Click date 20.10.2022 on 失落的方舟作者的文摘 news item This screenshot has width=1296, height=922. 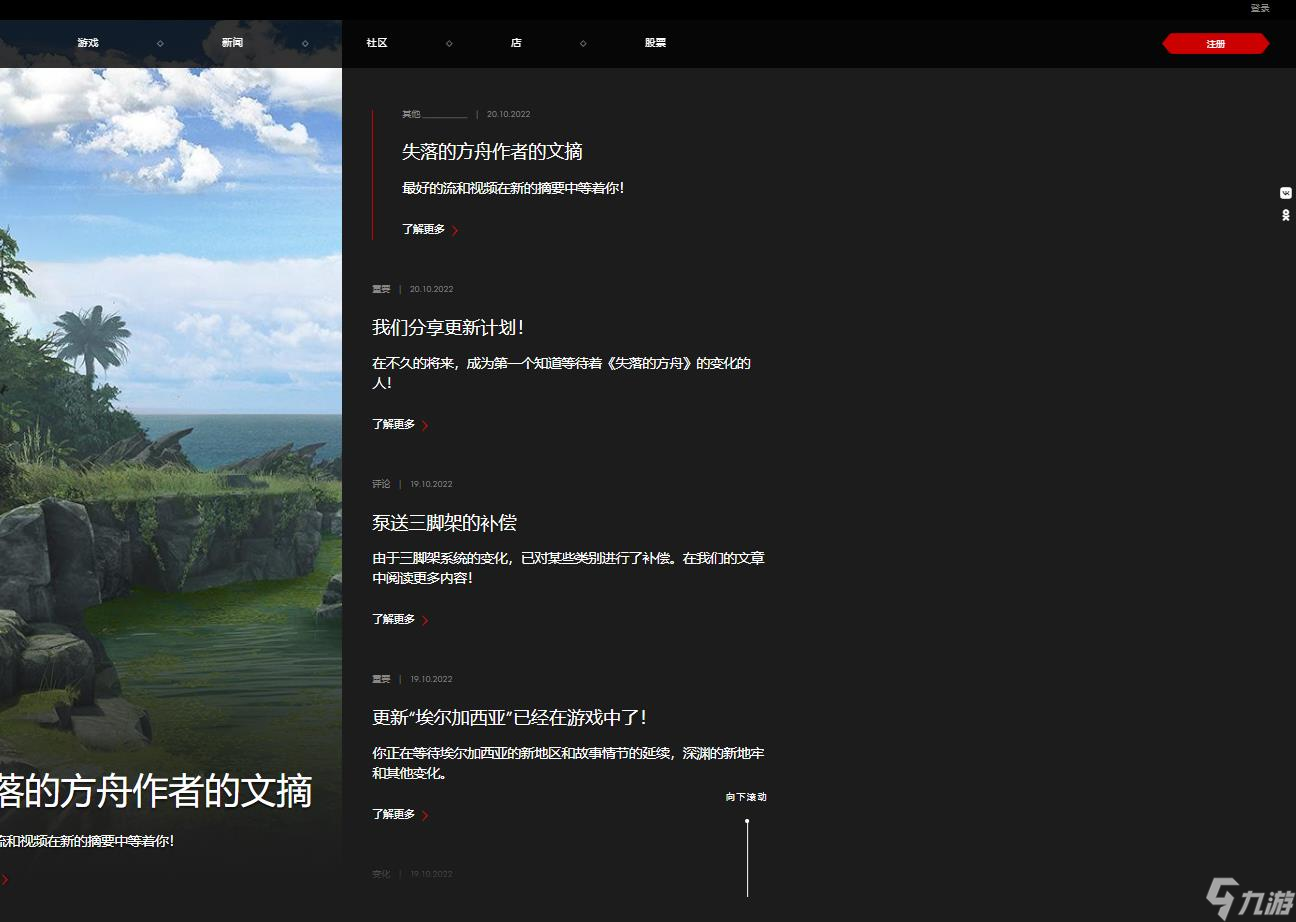coord(508,114)
